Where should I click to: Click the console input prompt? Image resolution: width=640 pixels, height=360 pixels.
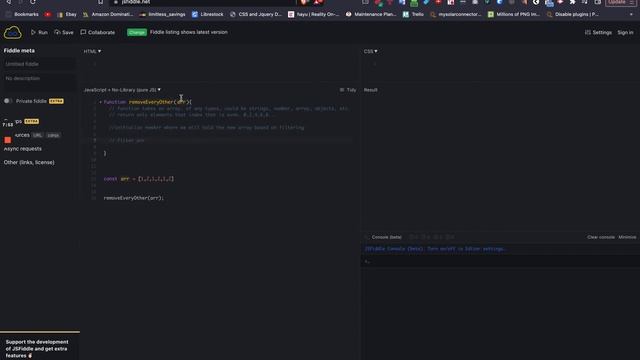(500, 262)
